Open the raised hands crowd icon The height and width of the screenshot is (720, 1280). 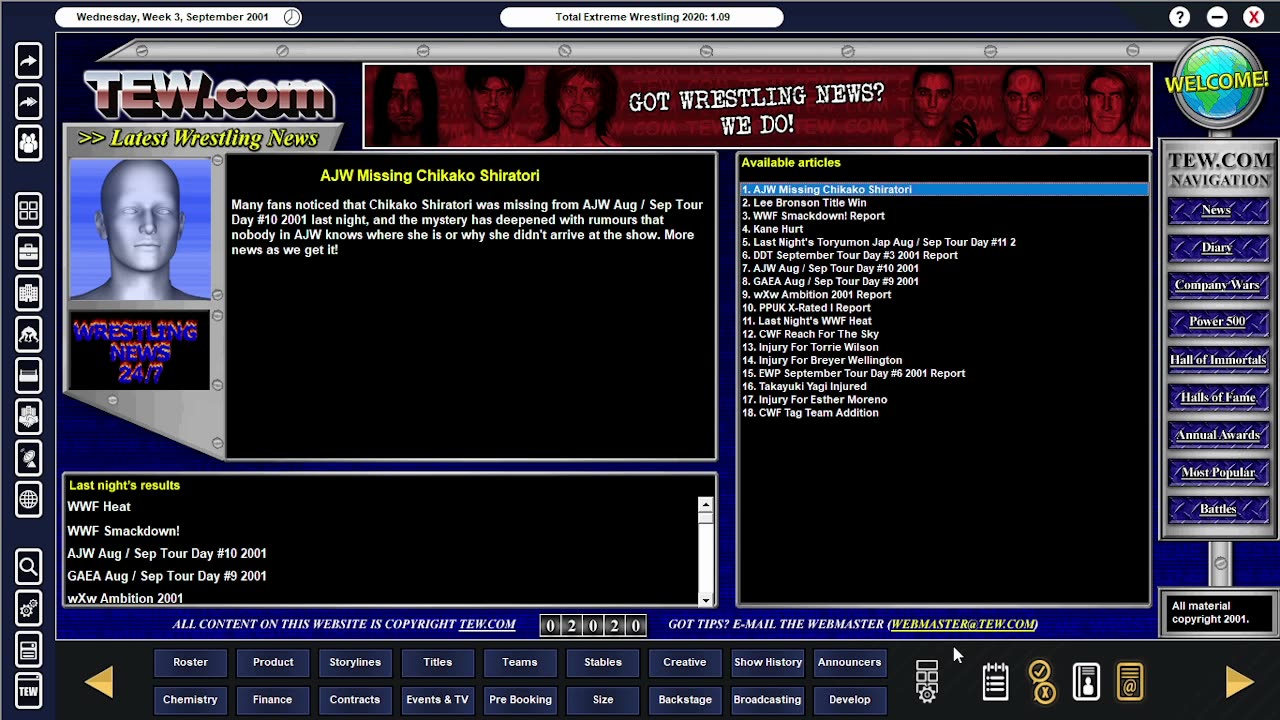click(28, 416)
